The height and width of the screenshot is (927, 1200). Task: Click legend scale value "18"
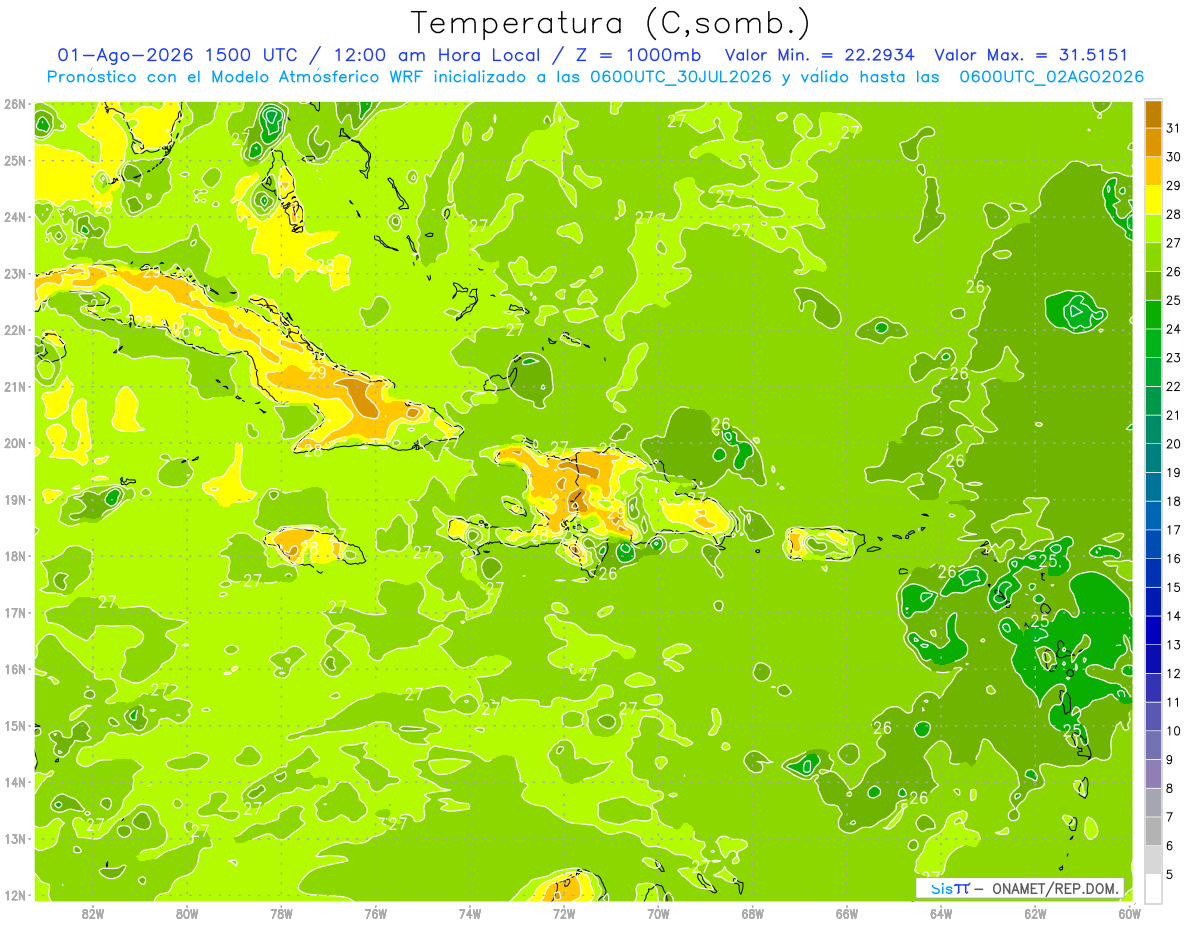point(1173,501)
